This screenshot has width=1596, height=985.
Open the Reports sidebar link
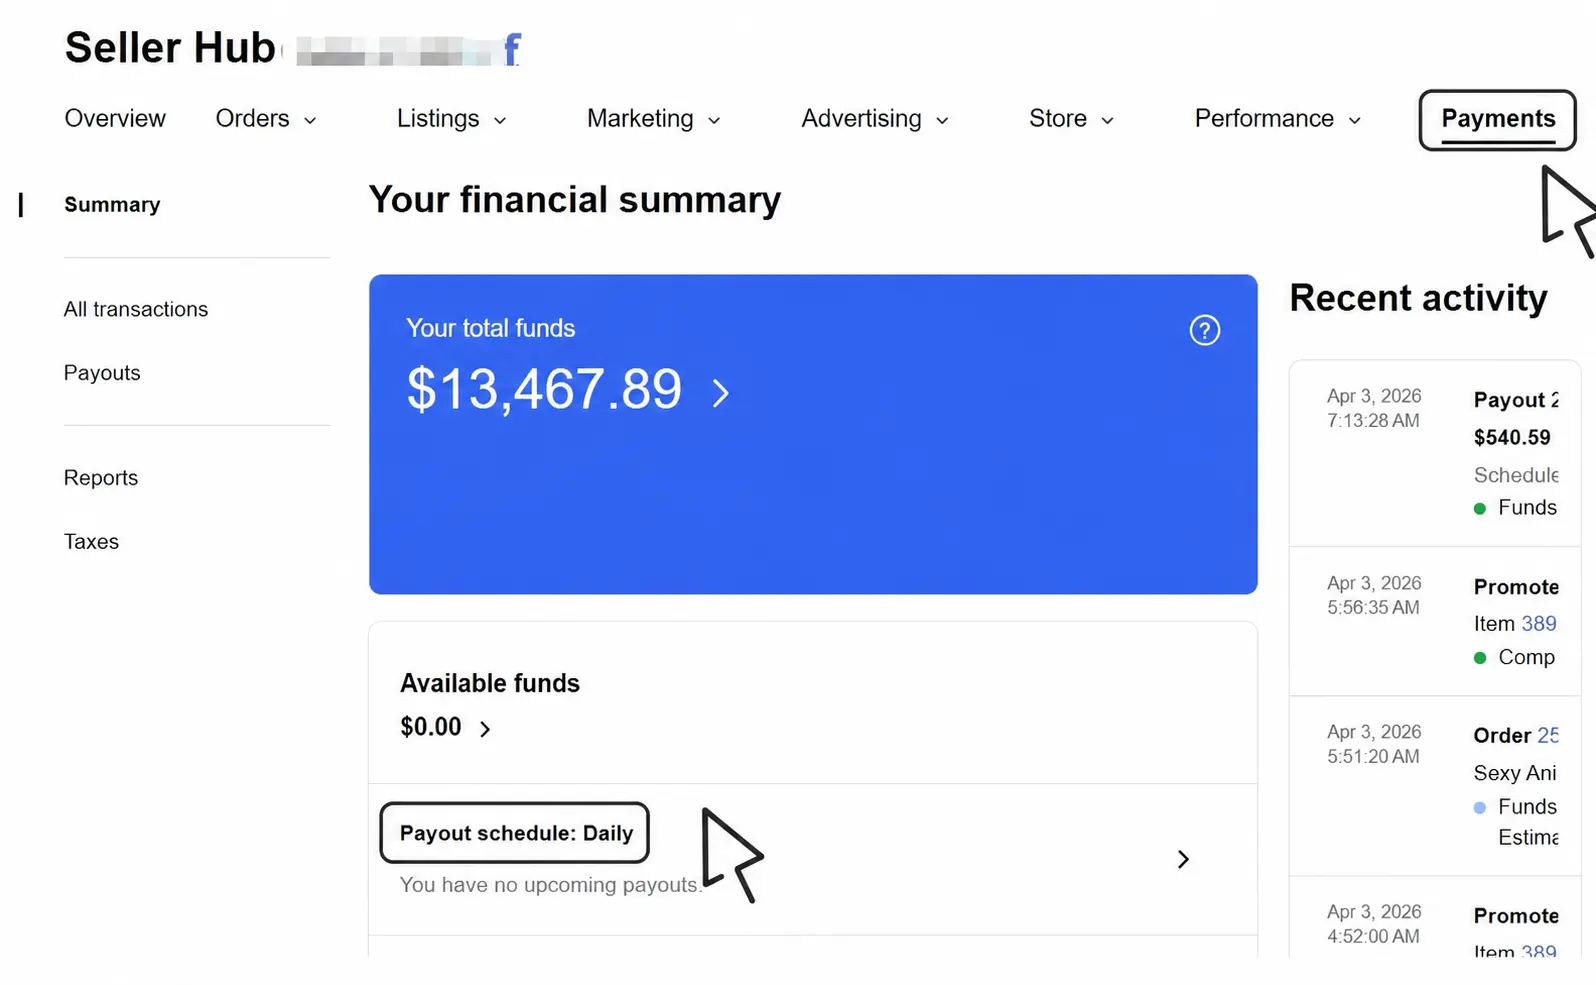101,478
